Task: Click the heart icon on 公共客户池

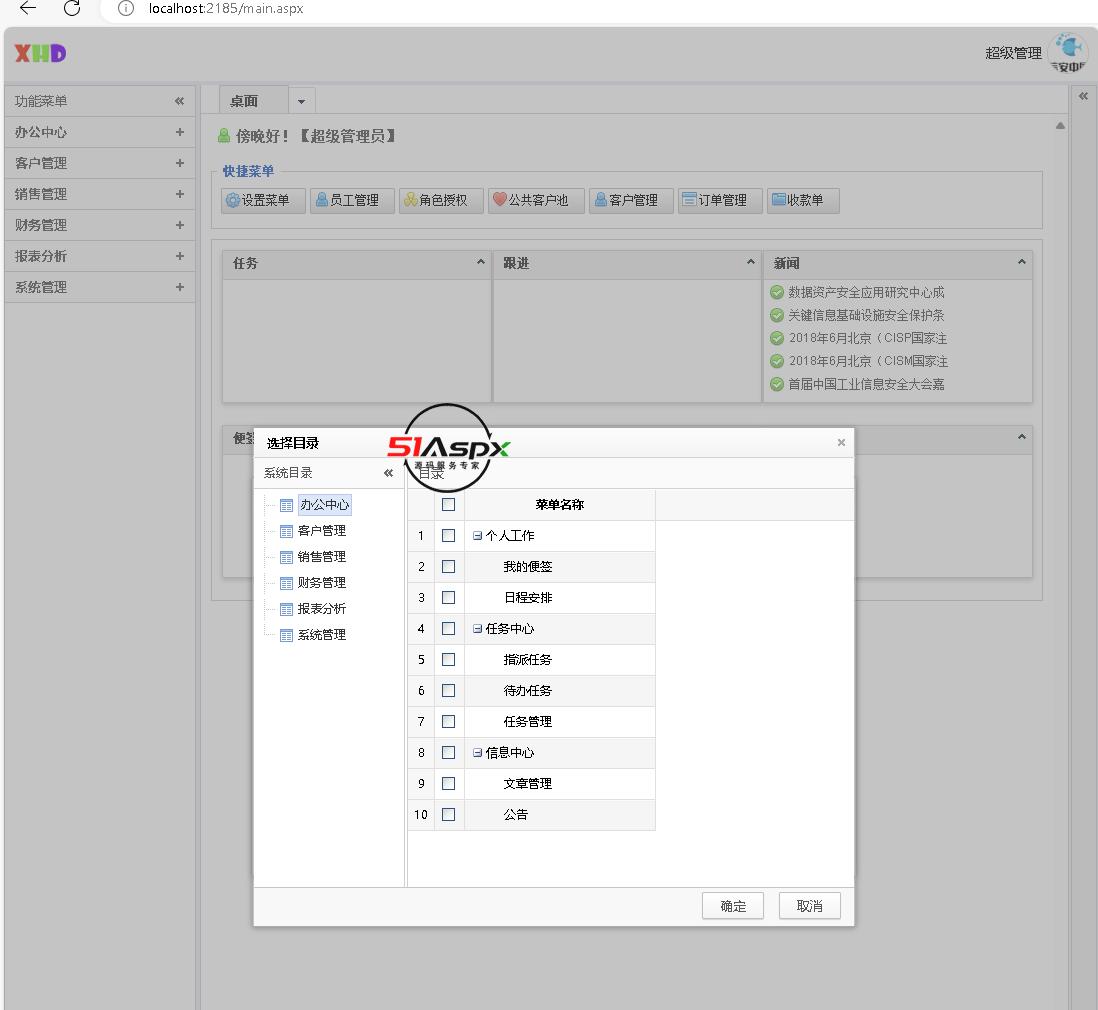Action: [x=499, y=200]
